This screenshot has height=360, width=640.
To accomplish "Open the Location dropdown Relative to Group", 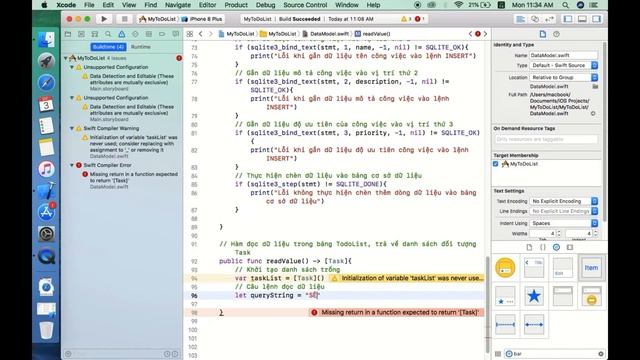I will pyautogui.click(x=564, y=77).
